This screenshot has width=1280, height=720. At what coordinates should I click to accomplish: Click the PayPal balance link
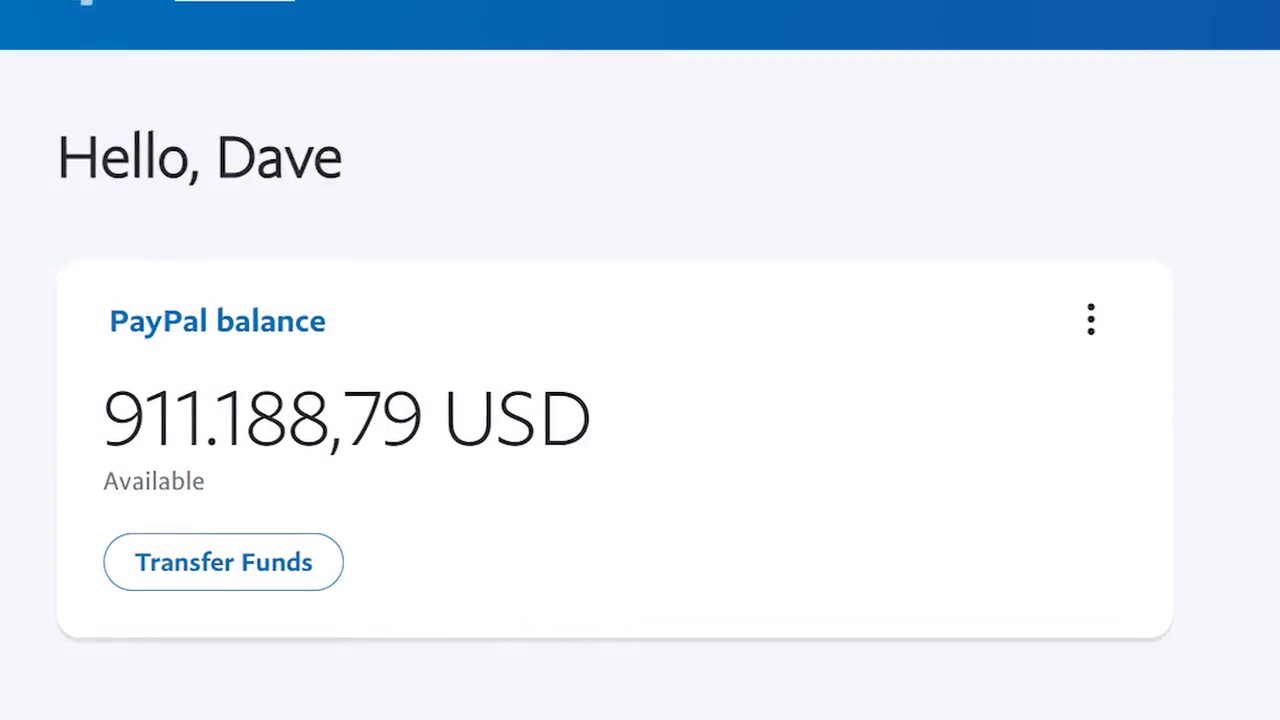pyautogui.click(x=217, y=321)
